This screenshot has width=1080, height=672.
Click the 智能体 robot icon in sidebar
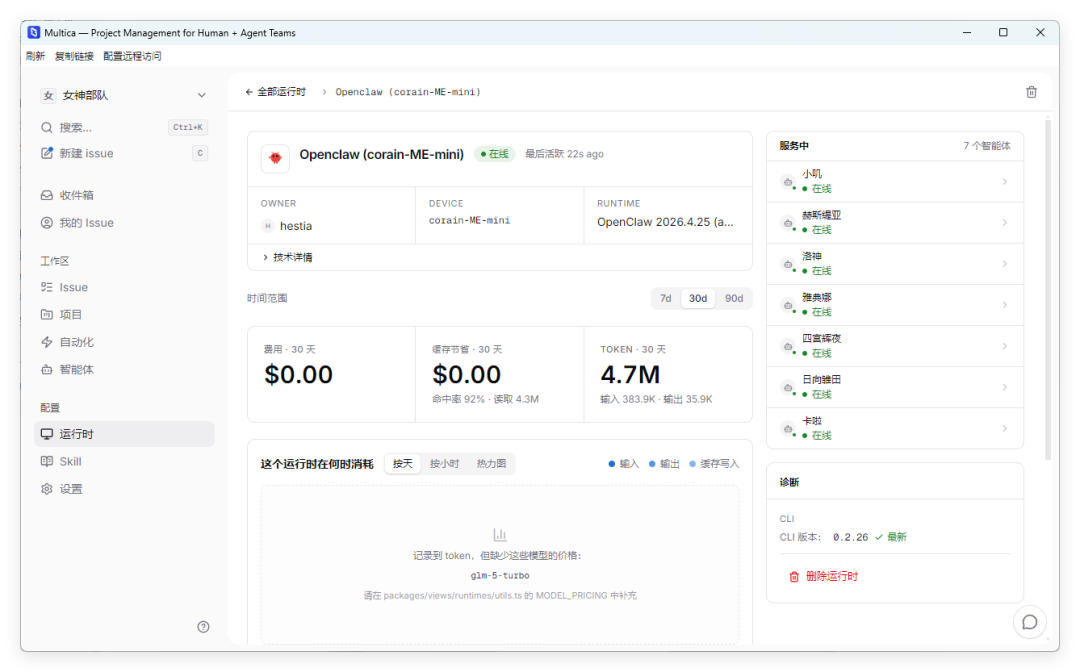click(x=47, y=370)
